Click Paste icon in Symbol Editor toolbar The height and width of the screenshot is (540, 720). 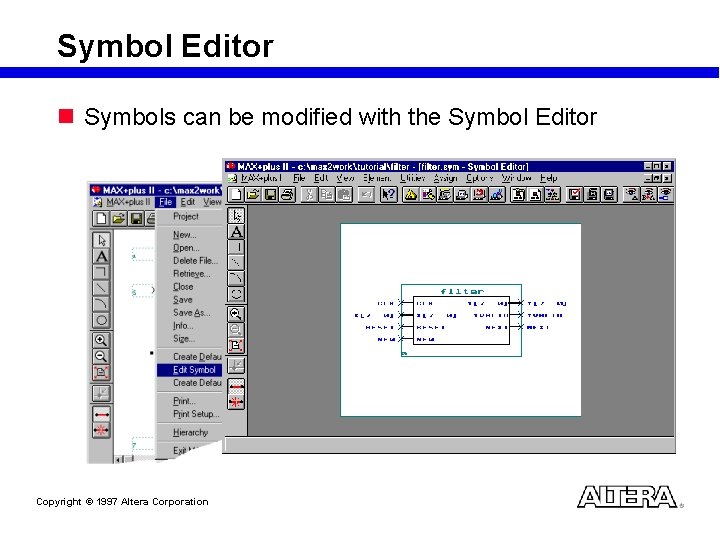click(x=343, y=195)
